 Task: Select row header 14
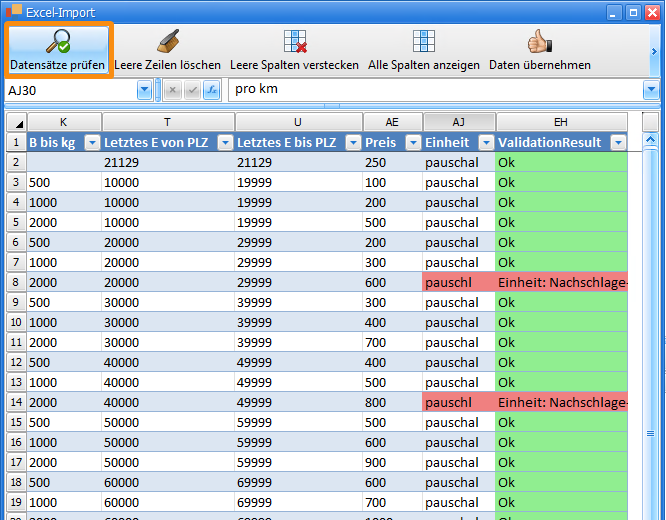point(16,402)
